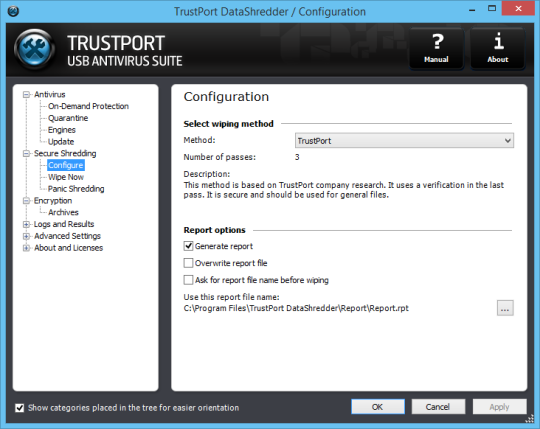Collapse the Antivirus tree node
The height and width of the screenshot is (429, 540).
(26, 94)
